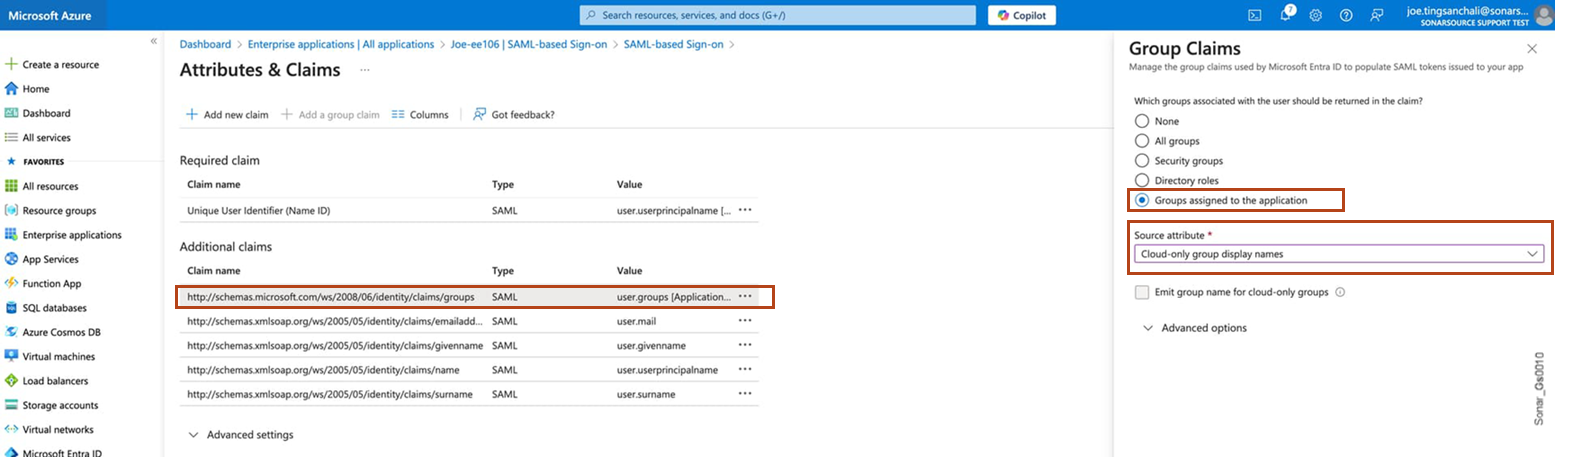Click the Dashboard breadcrumb link

[205, 44]
